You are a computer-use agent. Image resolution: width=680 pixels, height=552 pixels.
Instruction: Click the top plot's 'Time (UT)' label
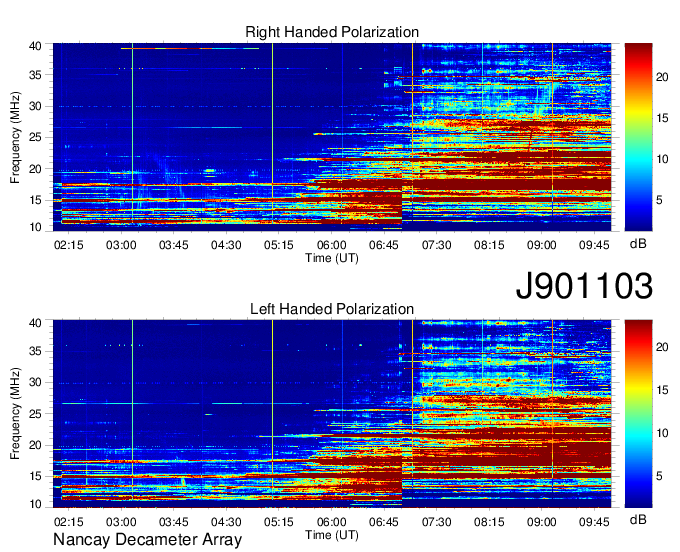click(x=332, y=258)
